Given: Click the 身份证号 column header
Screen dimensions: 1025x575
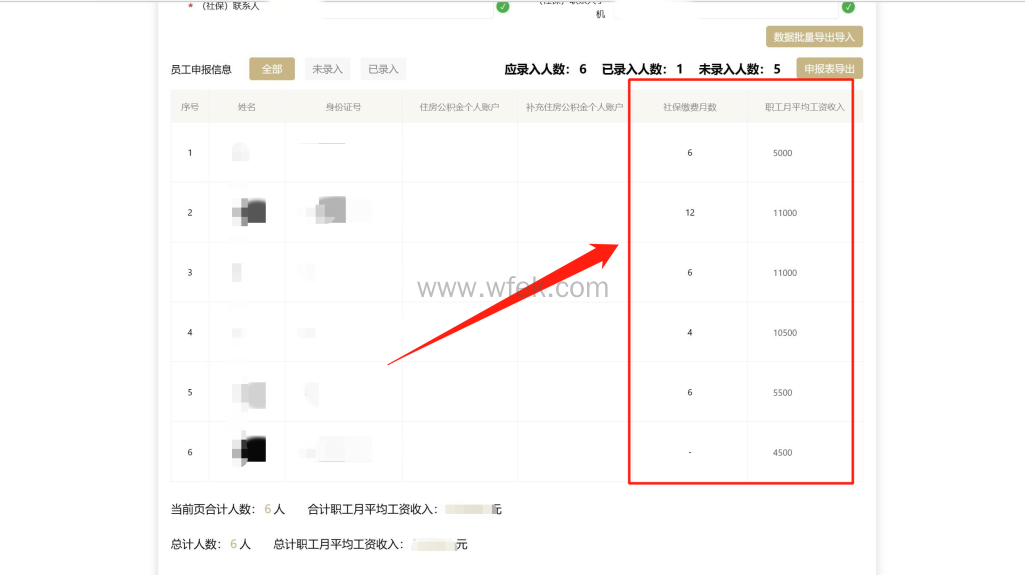Looking at the screenshot, I should pos(343,107).
